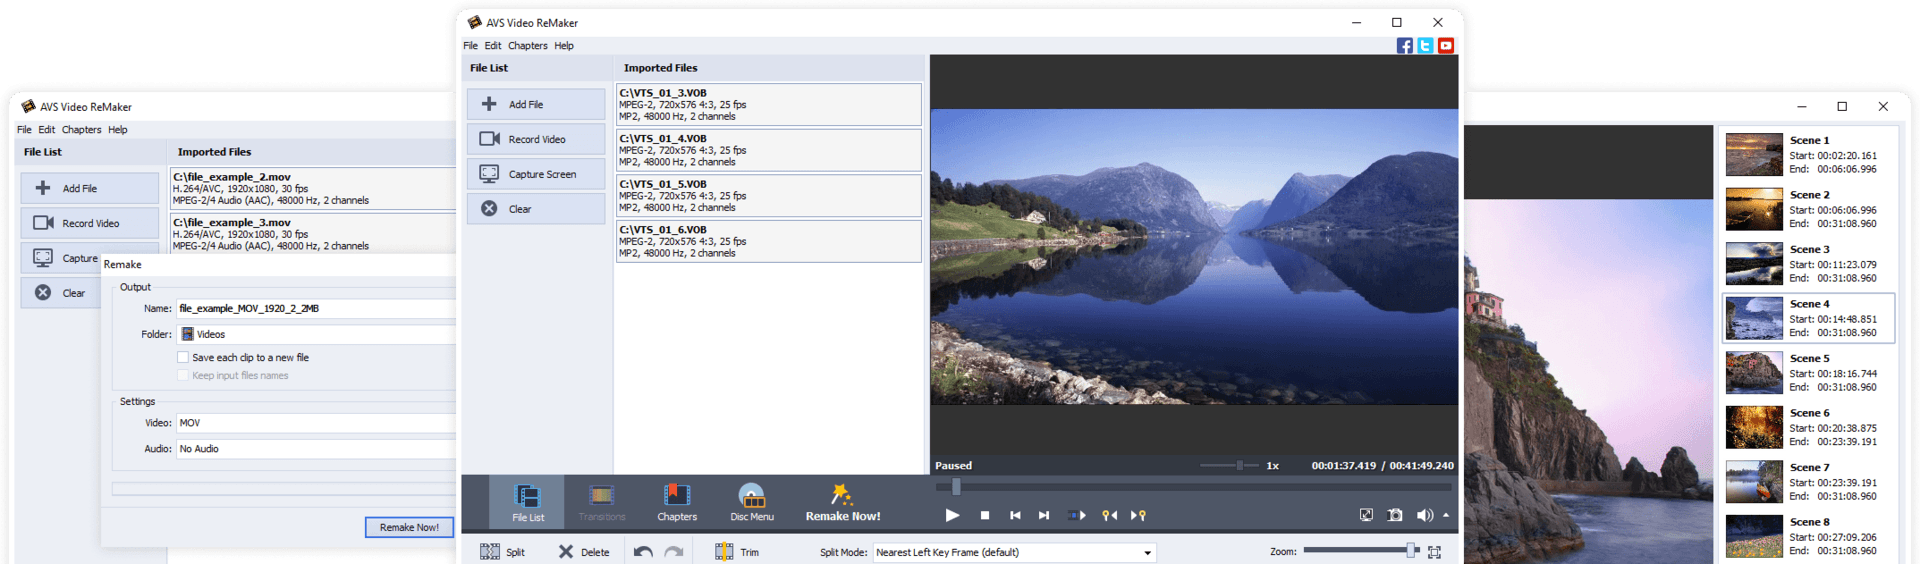Open the Facebook link icon
The image size is (1920, 564).
[x=1405, y=46]
